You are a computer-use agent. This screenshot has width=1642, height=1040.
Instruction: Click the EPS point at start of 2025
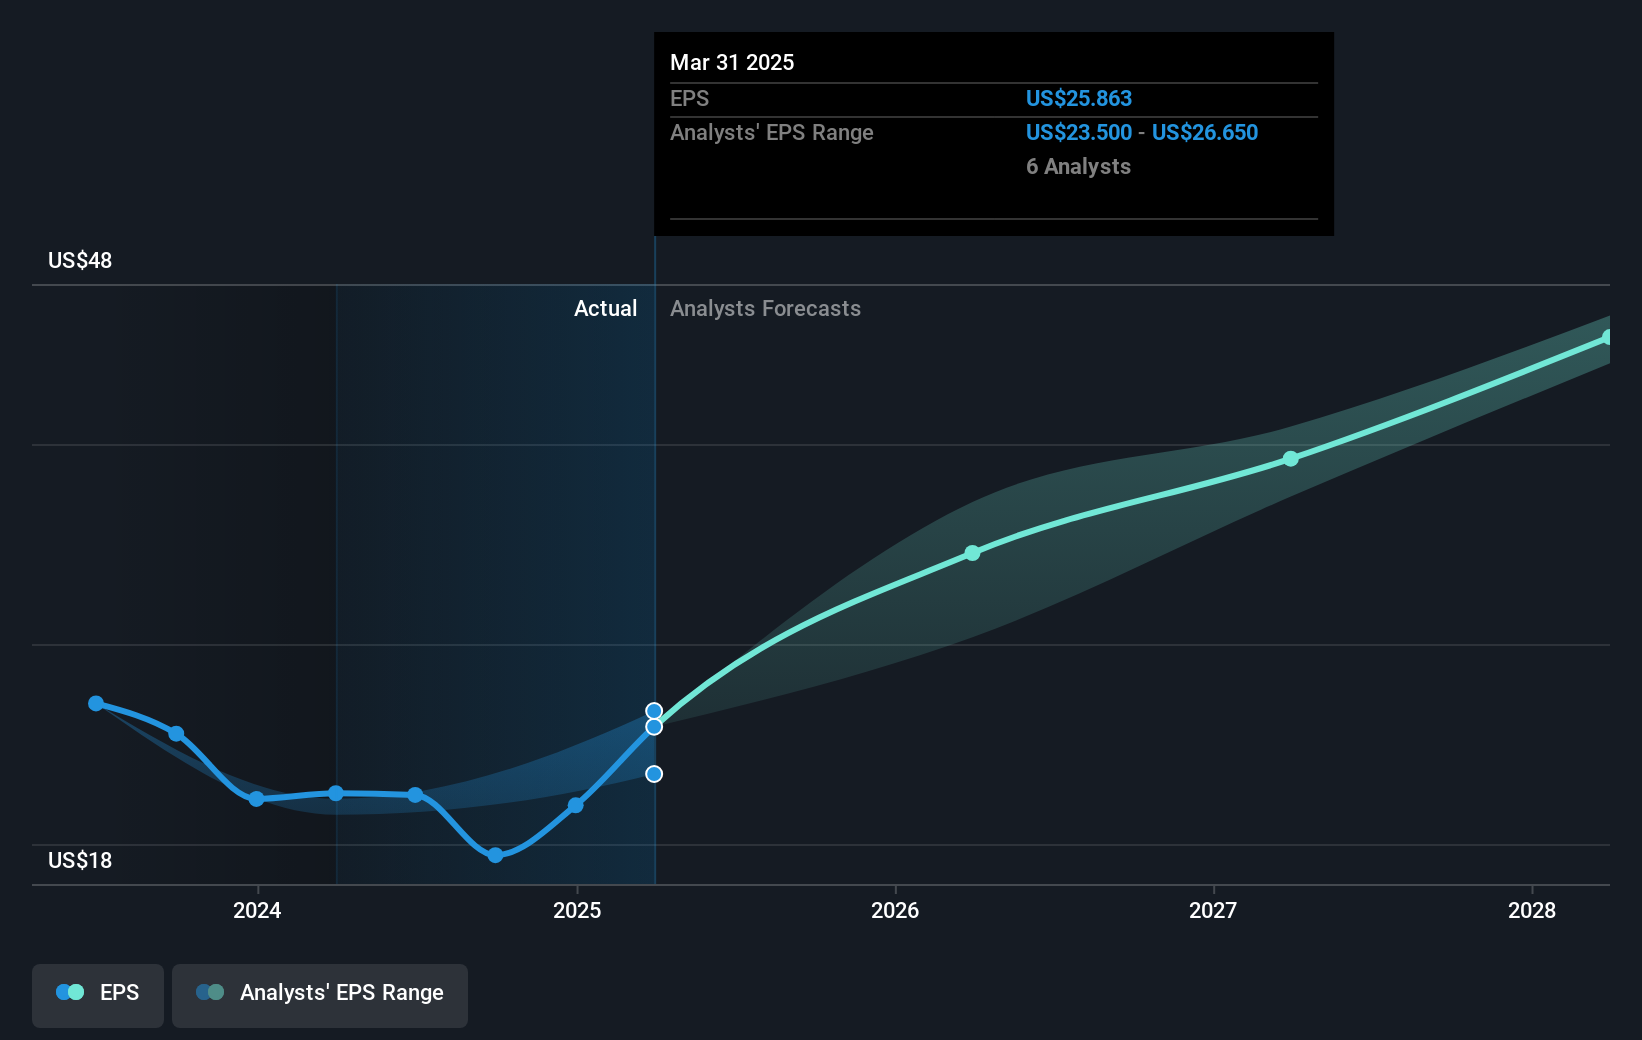tap(575, 805)
